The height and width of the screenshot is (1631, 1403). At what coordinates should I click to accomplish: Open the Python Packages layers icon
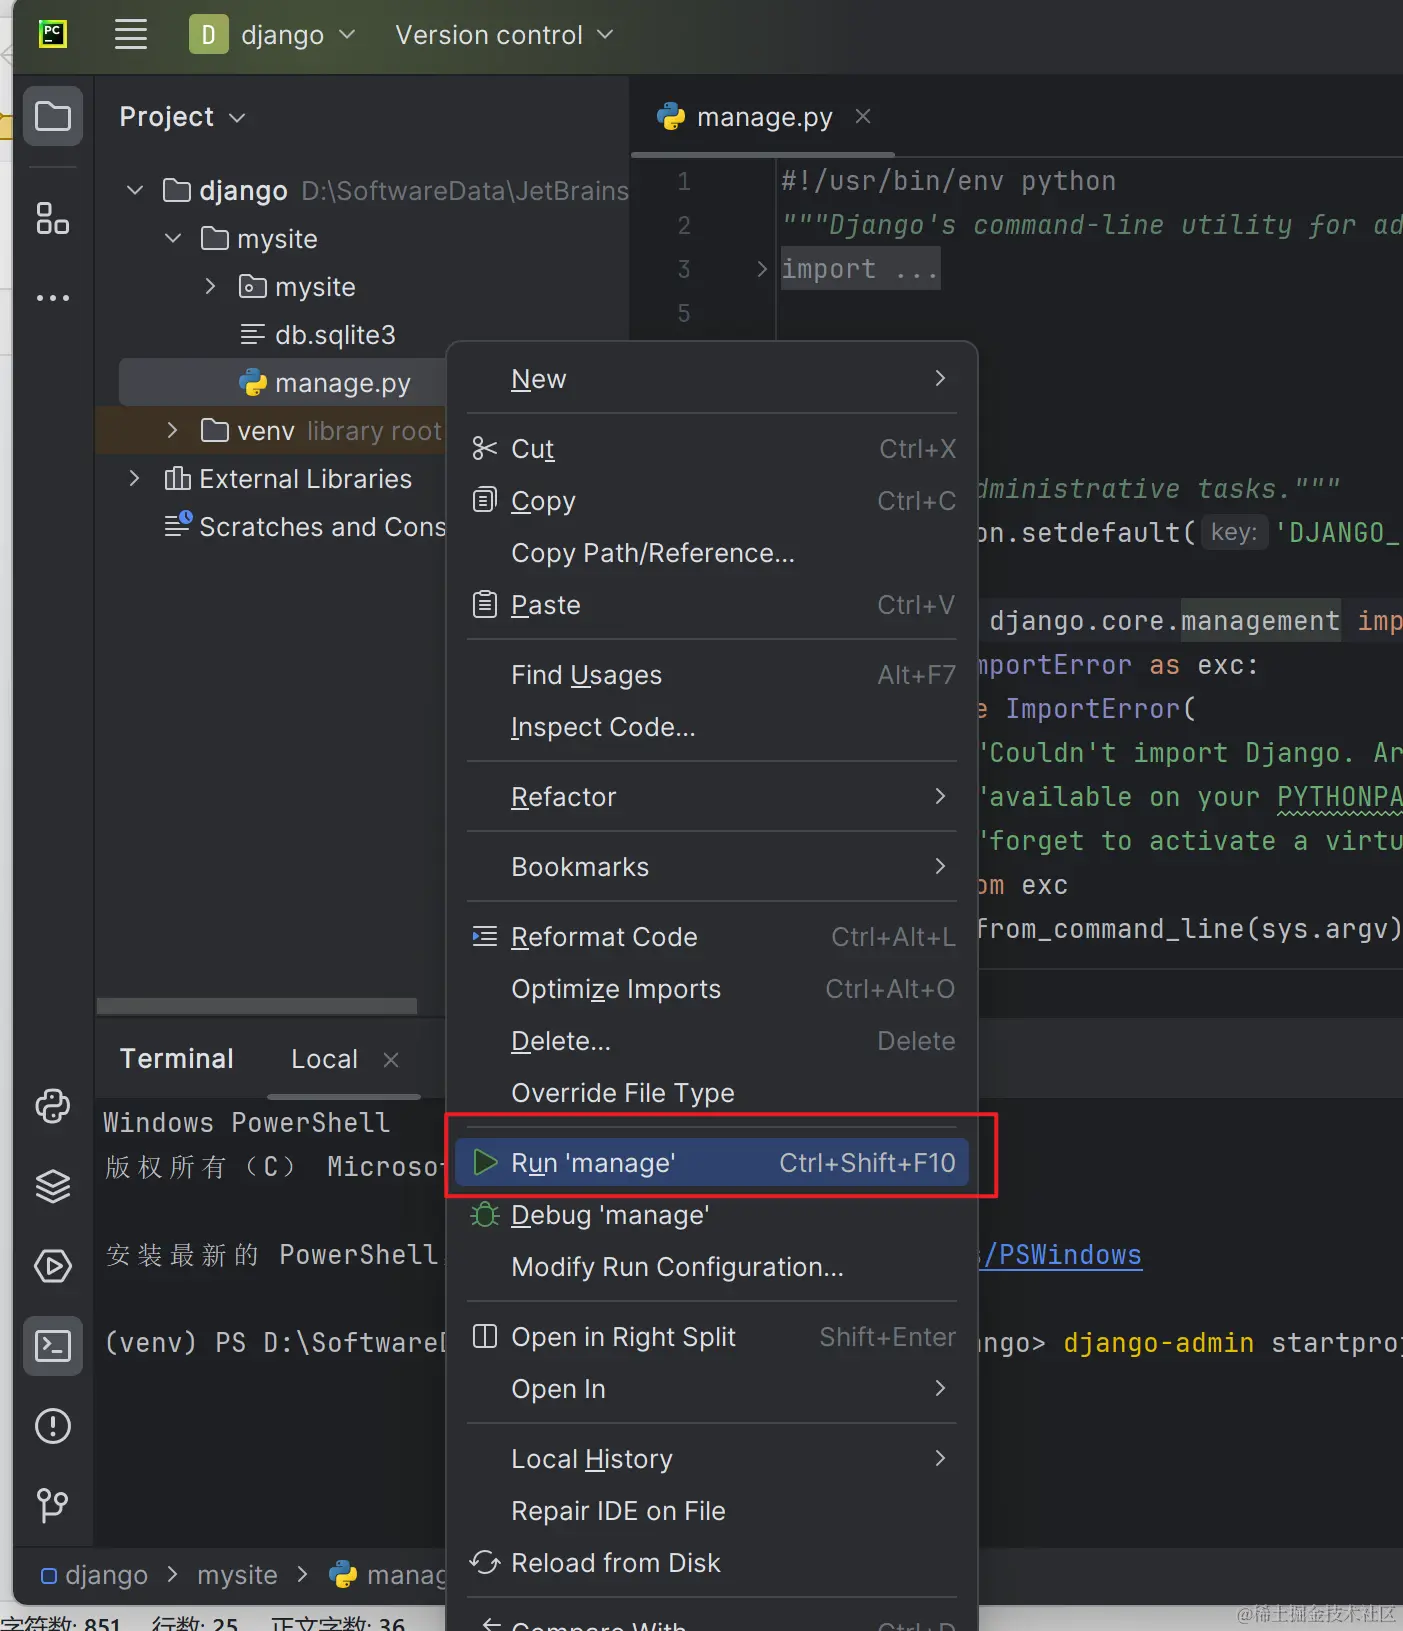pos(53,1186)
